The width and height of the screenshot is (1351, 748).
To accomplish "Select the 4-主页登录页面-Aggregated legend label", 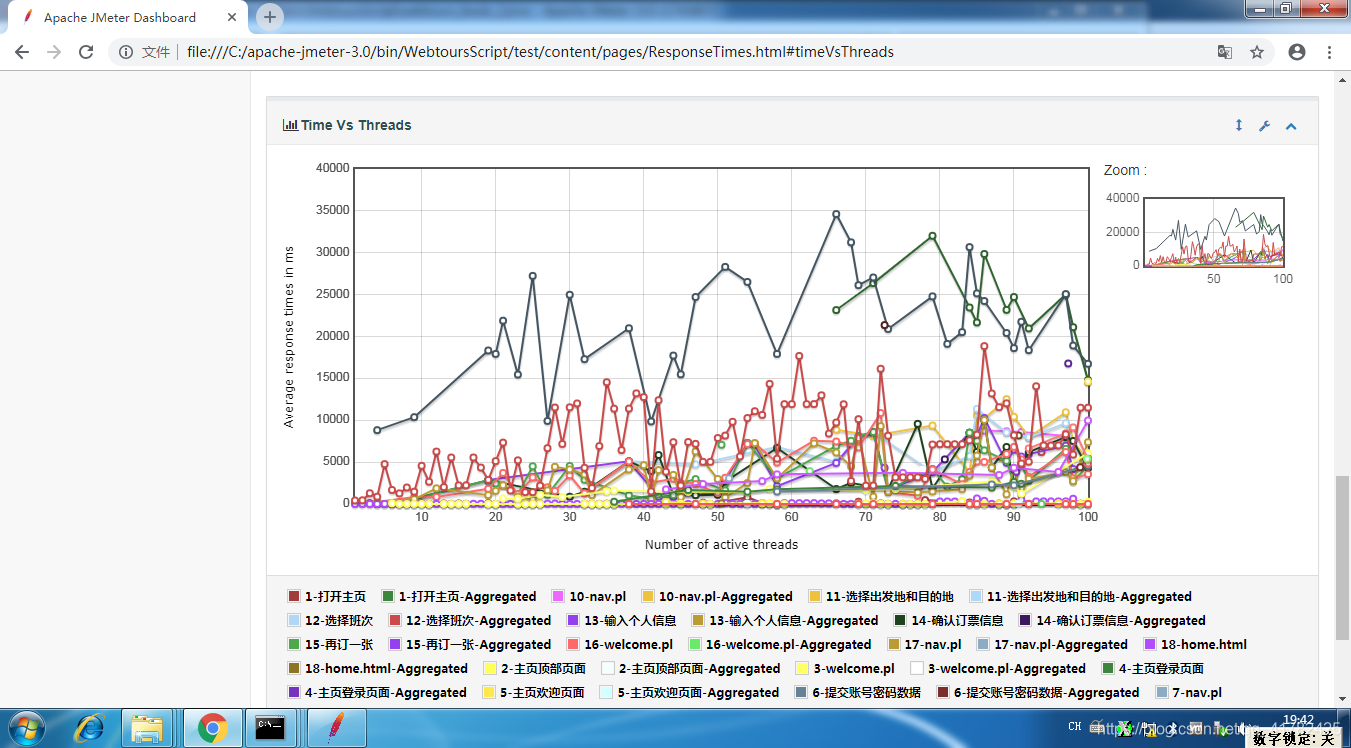I will point(386,693).
